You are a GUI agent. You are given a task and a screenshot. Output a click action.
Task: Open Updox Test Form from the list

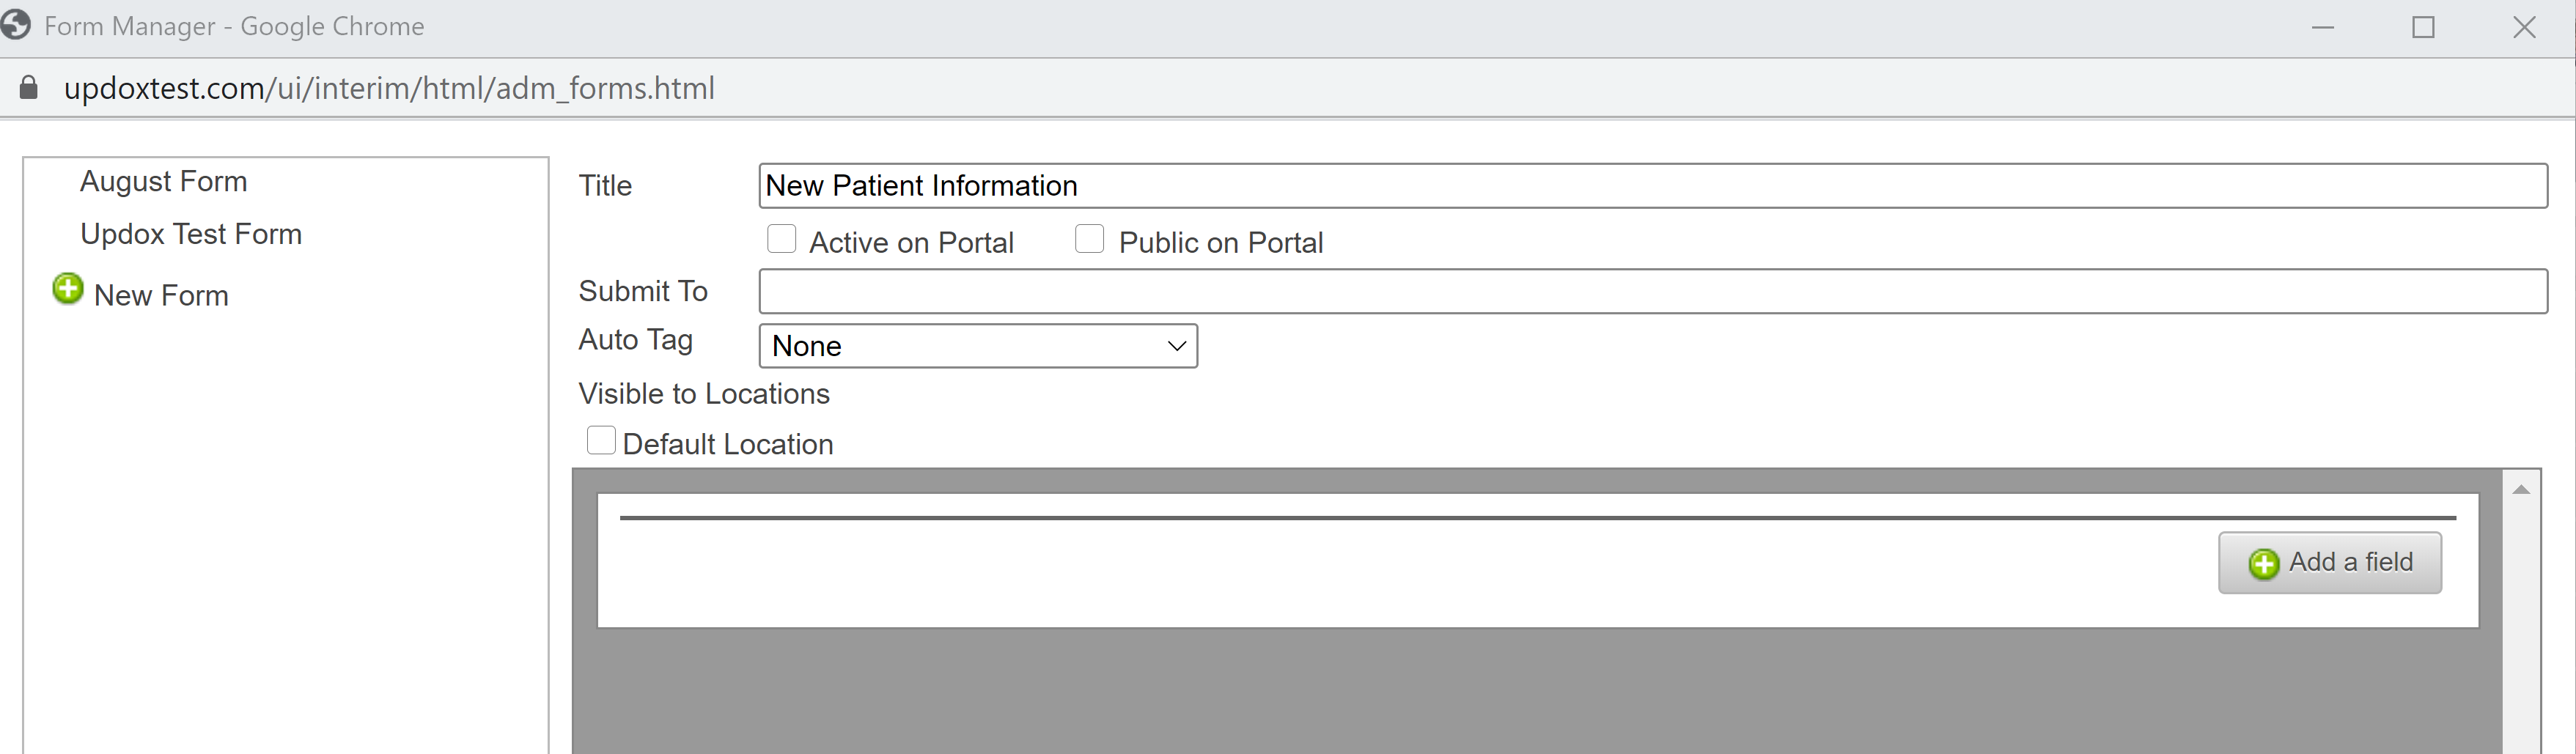pos(191,234)
